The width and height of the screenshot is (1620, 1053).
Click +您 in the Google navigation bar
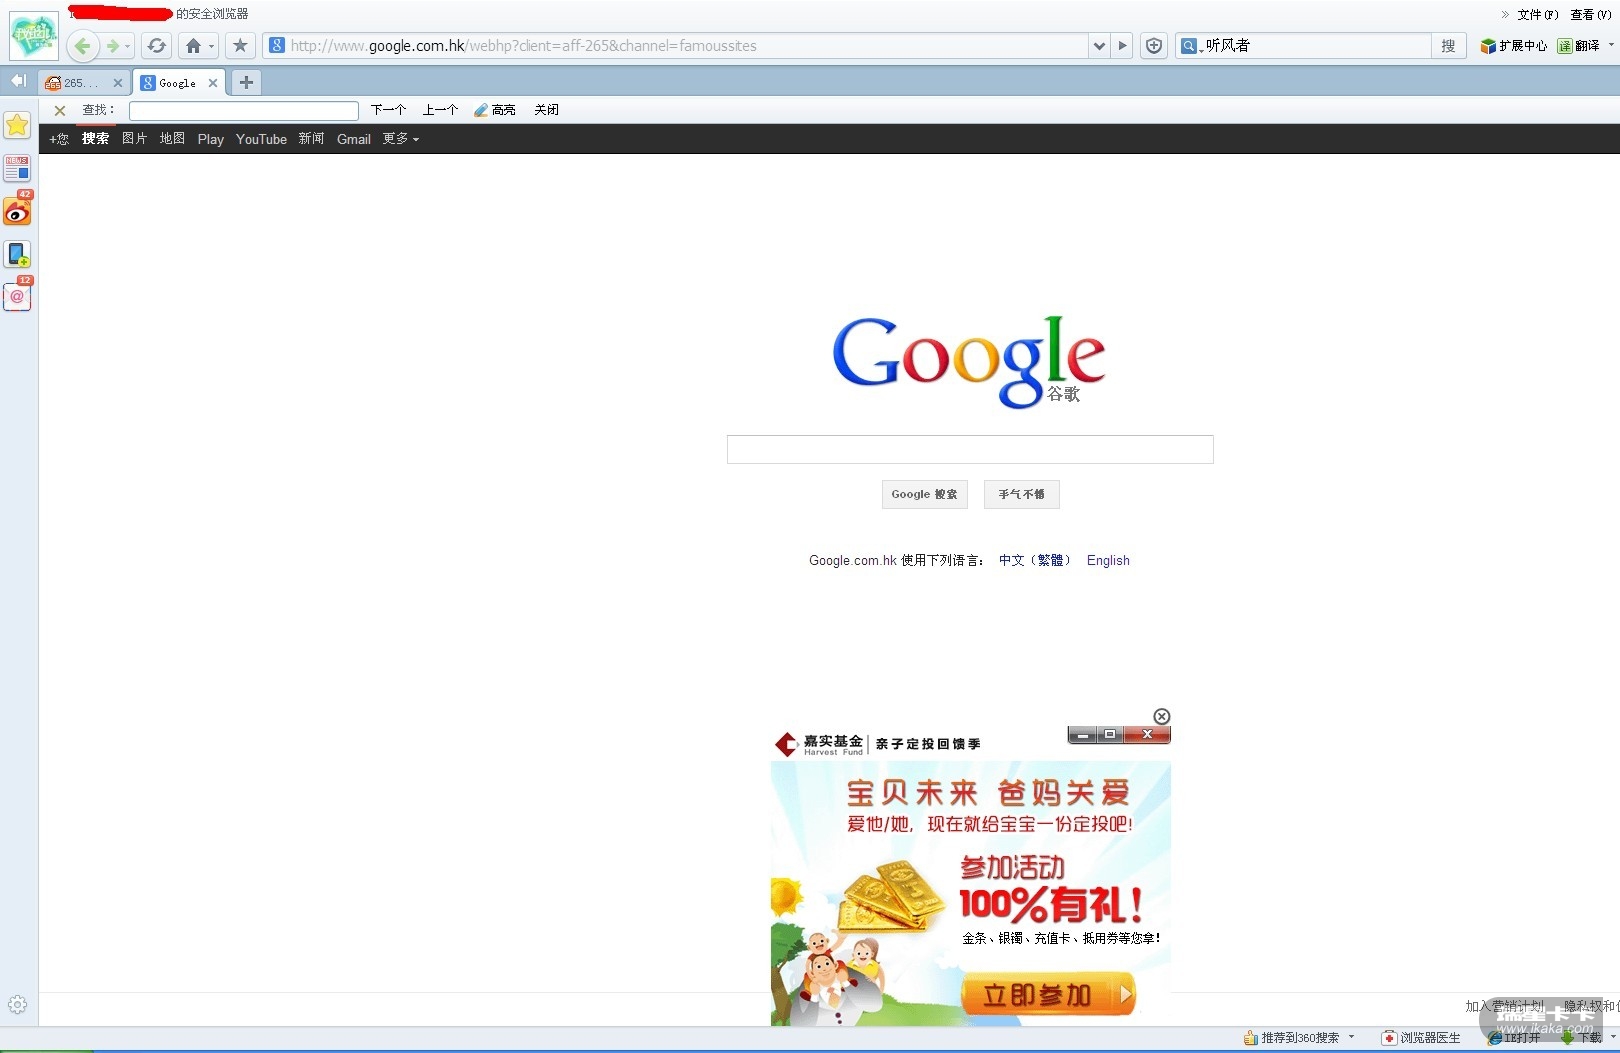click(x=59, y=139)
